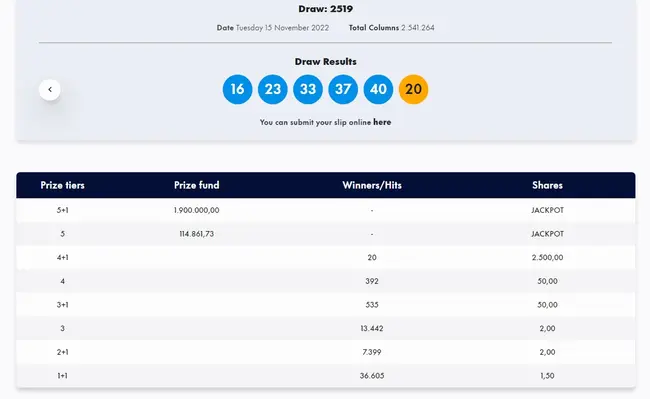Click the Draw: 2519 heading

325,9
